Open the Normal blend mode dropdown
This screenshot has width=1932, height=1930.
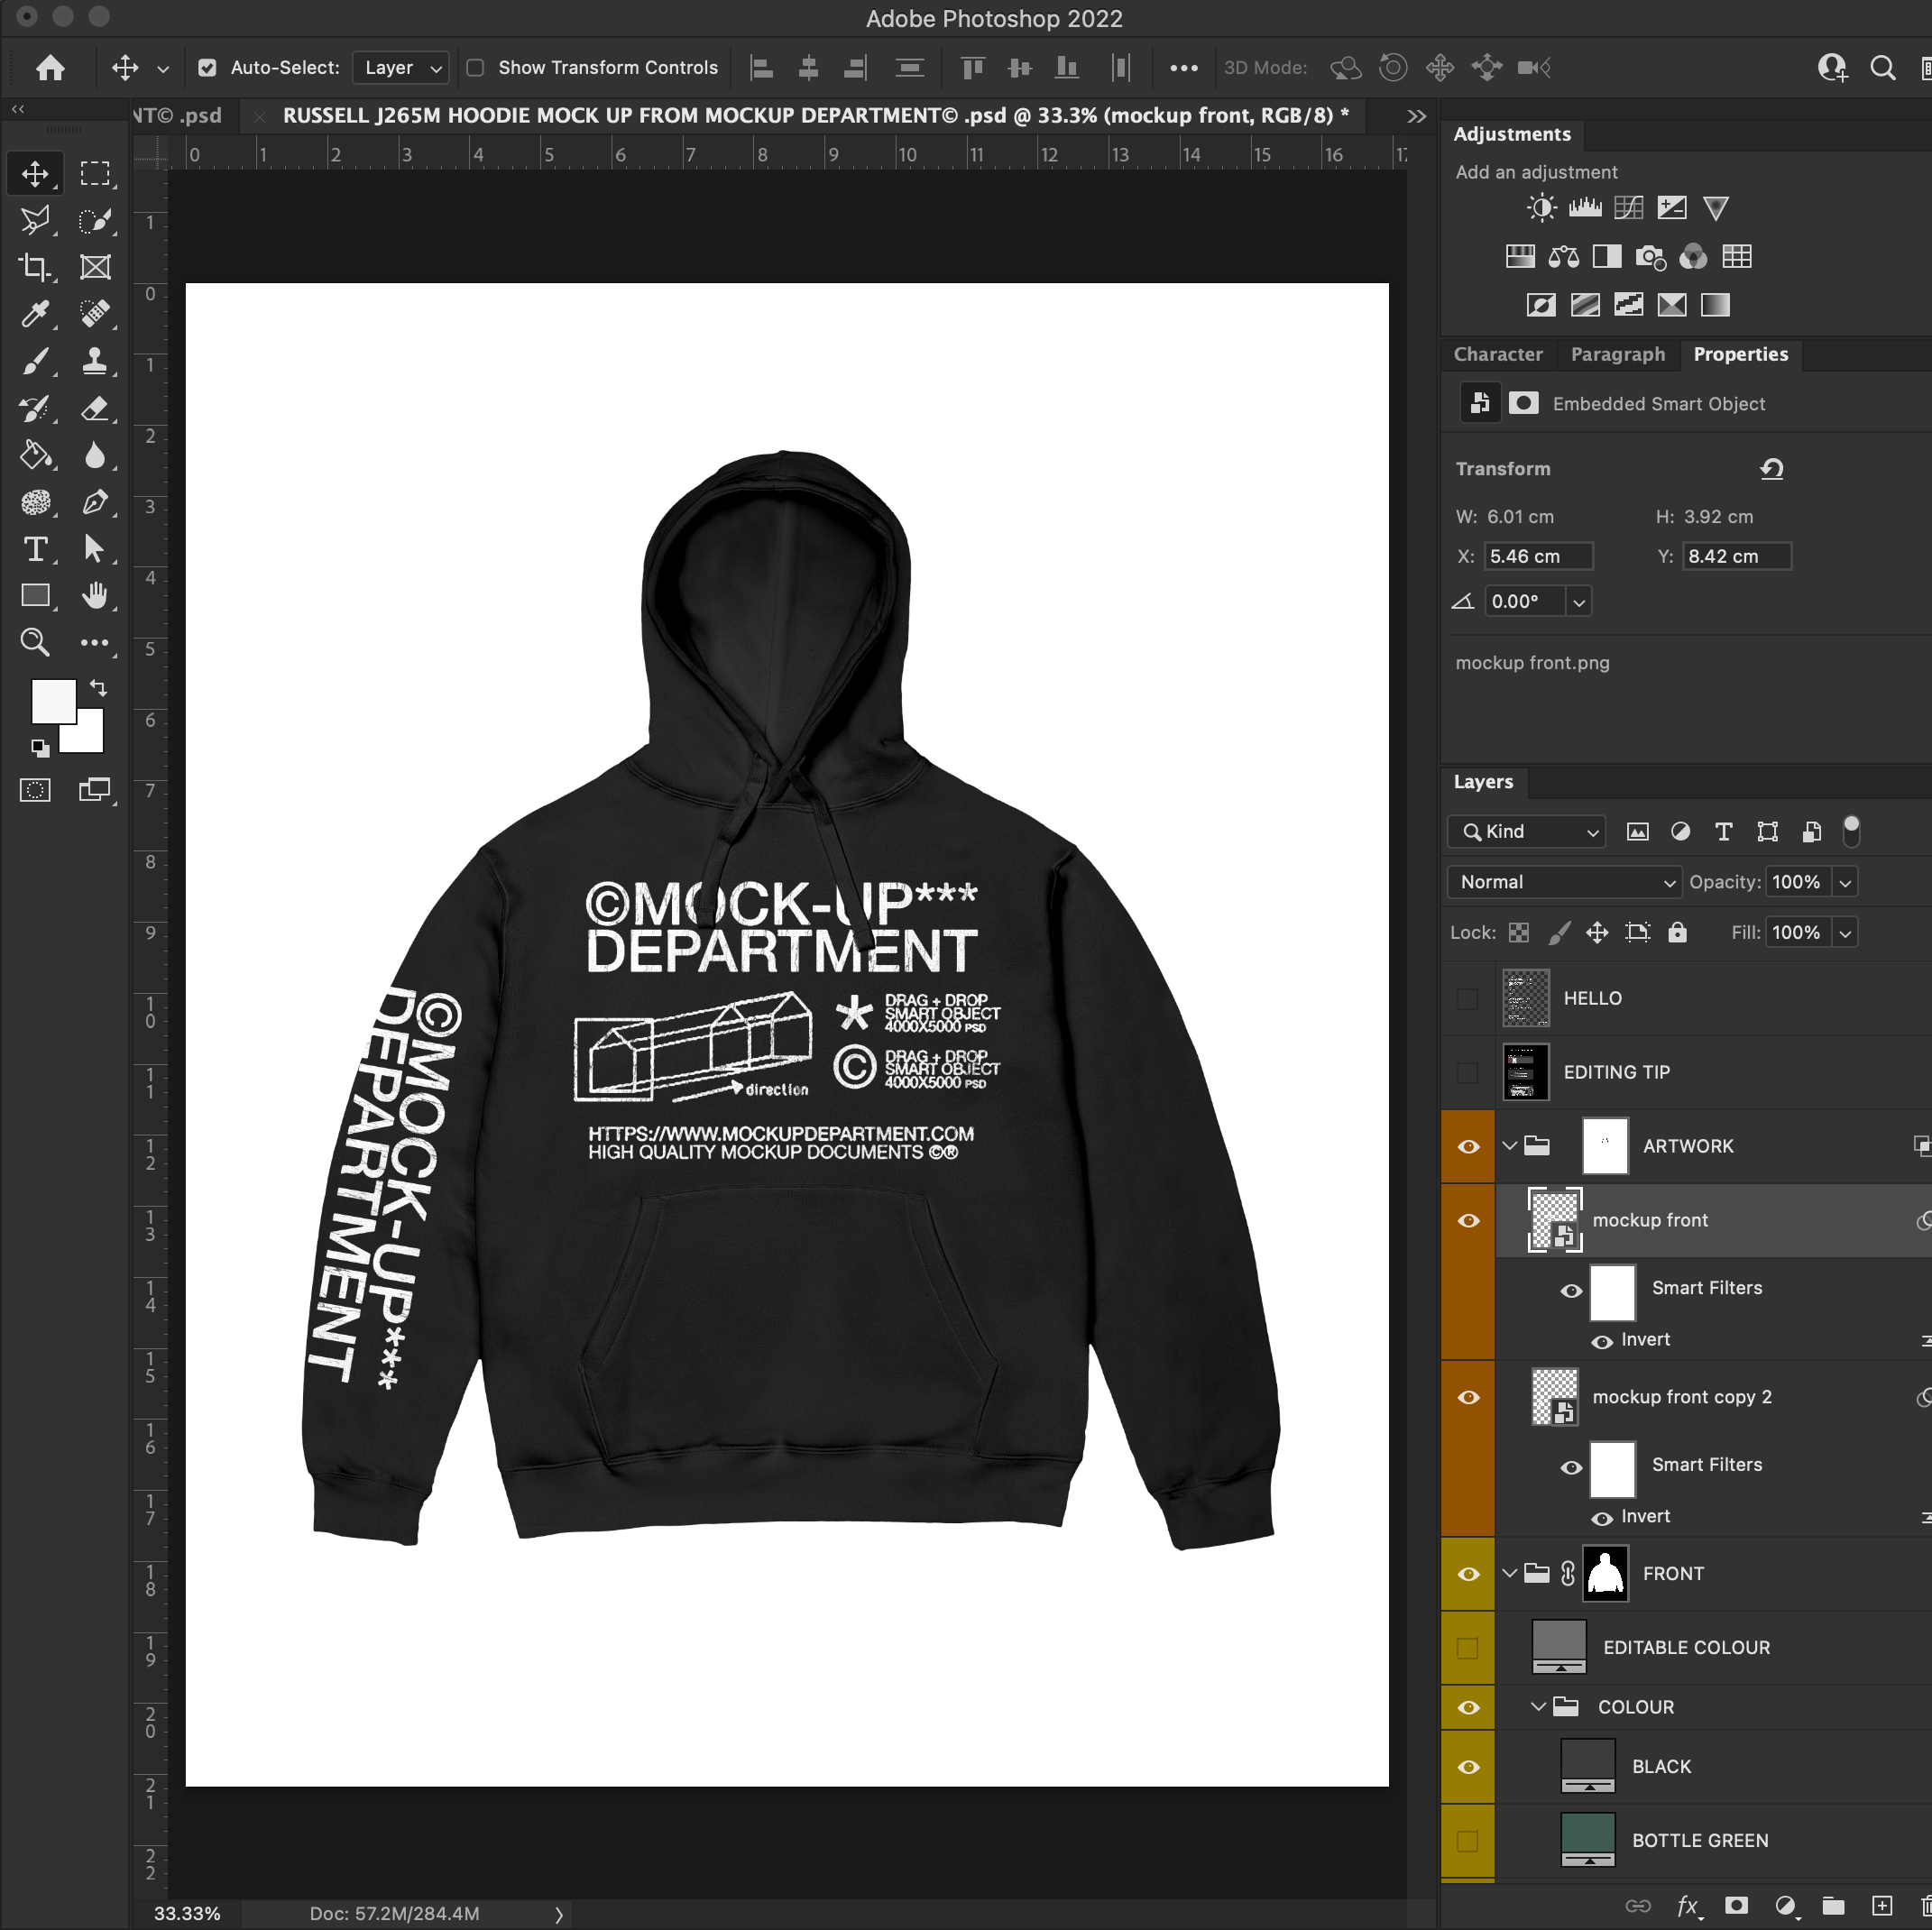point(1564,882)
